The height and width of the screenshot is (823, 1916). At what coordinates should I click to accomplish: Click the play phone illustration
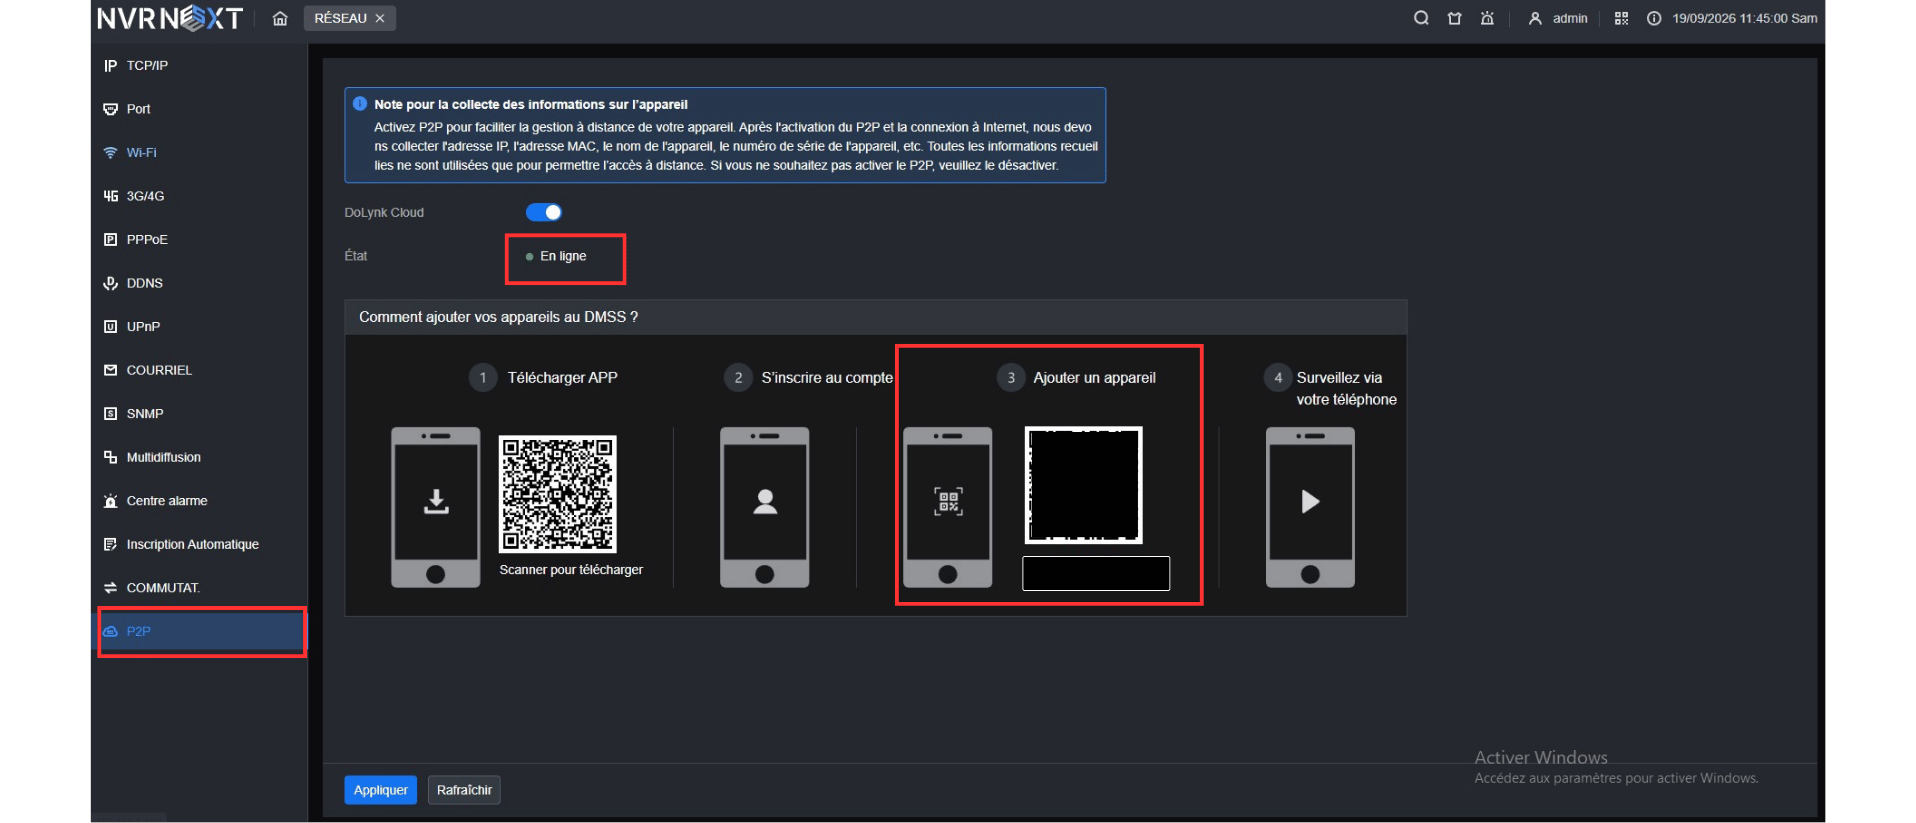click(1310, 507)
